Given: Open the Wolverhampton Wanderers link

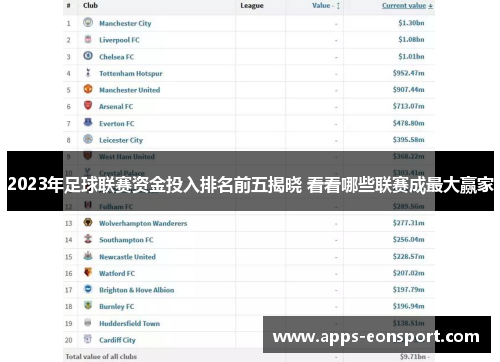Looking at the screenshot, I should coord(143,223).
